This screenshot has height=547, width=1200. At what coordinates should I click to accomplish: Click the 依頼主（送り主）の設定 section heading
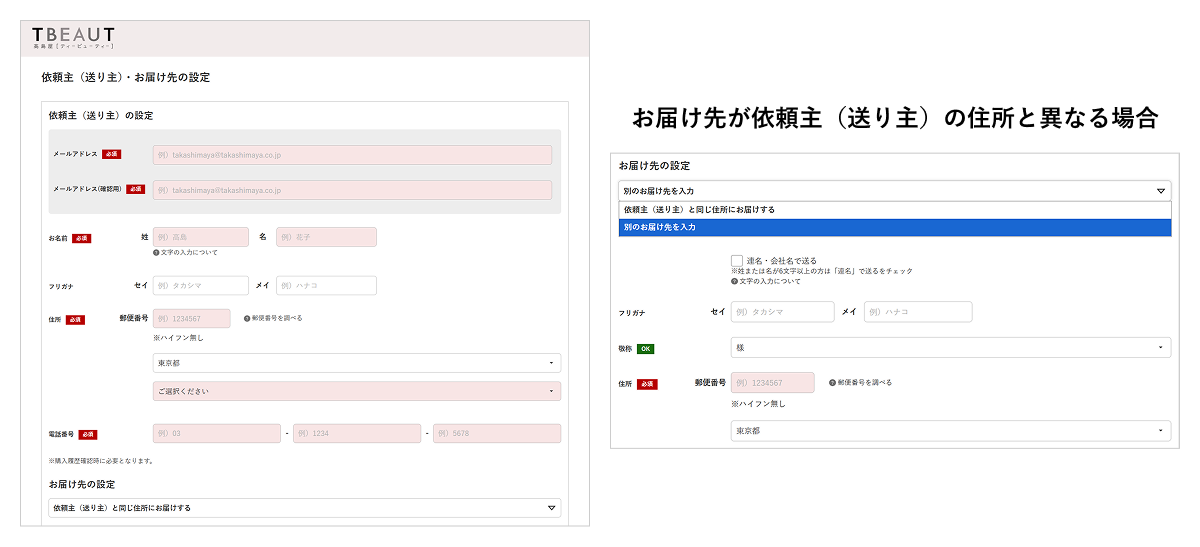pos(101,116)
